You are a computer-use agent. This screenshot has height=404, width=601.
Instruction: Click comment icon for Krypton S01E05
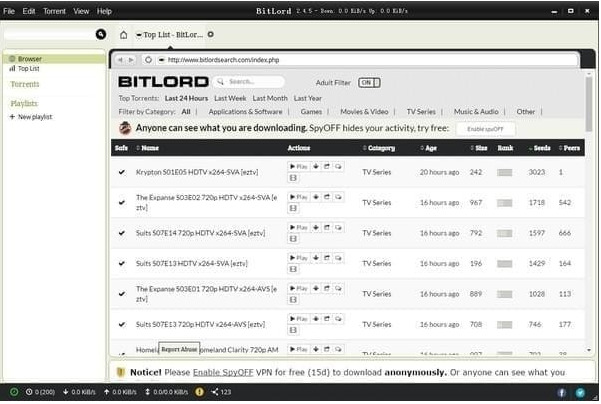[338, 166]
